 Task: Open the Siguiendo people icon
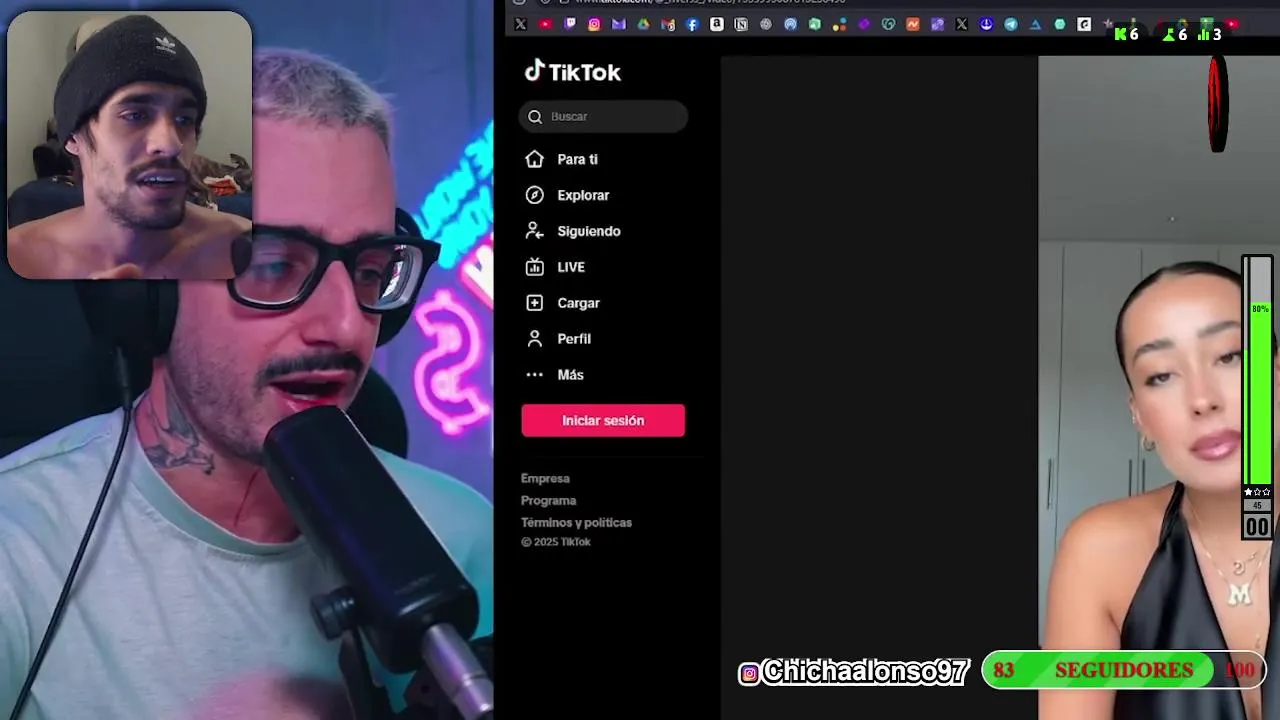[x=535, y=231]
